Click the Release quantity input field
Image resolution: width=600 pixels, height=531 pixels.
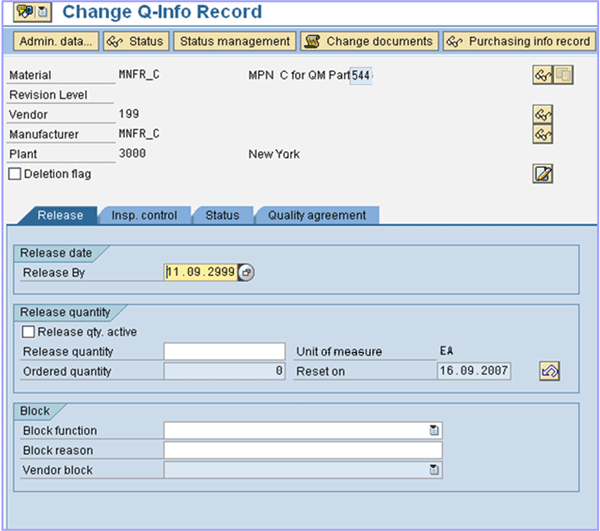tap(225, 352)
